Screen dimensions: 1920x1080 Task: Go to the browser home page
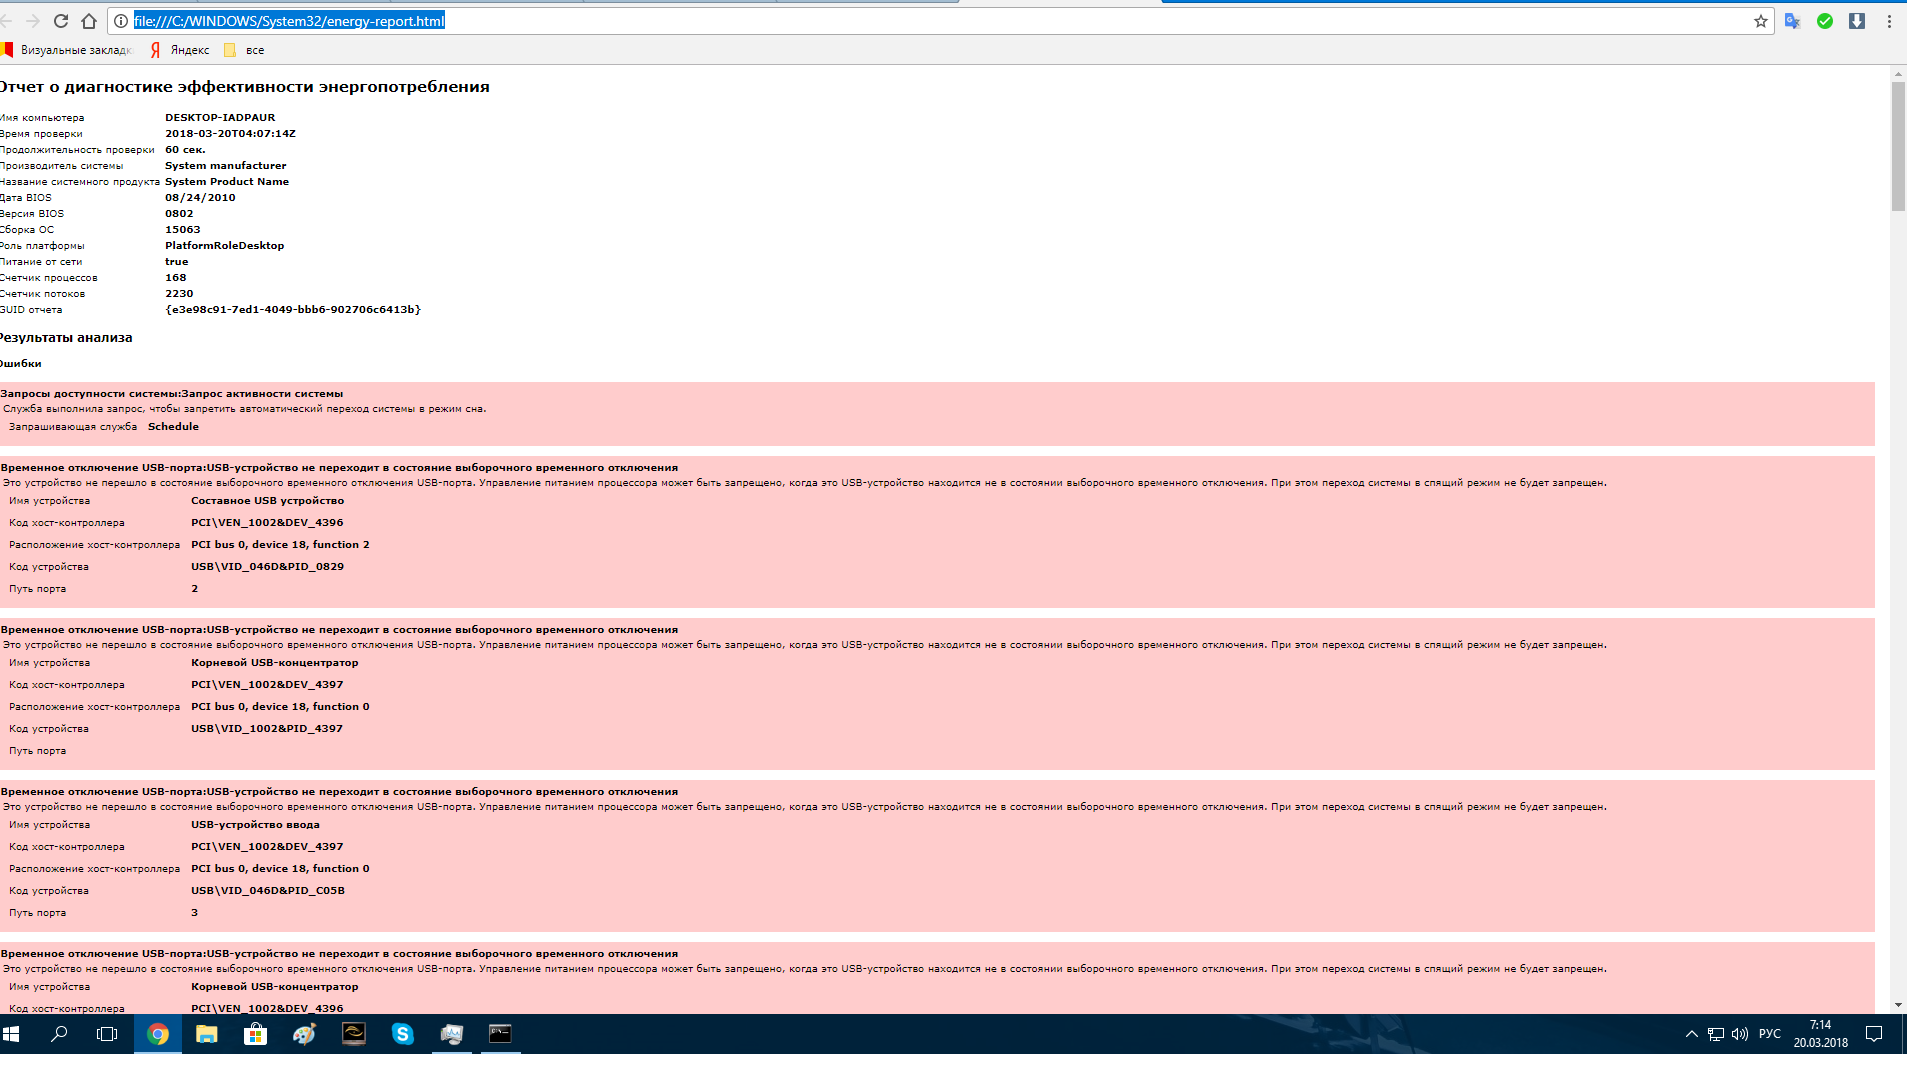click(89, 21)
